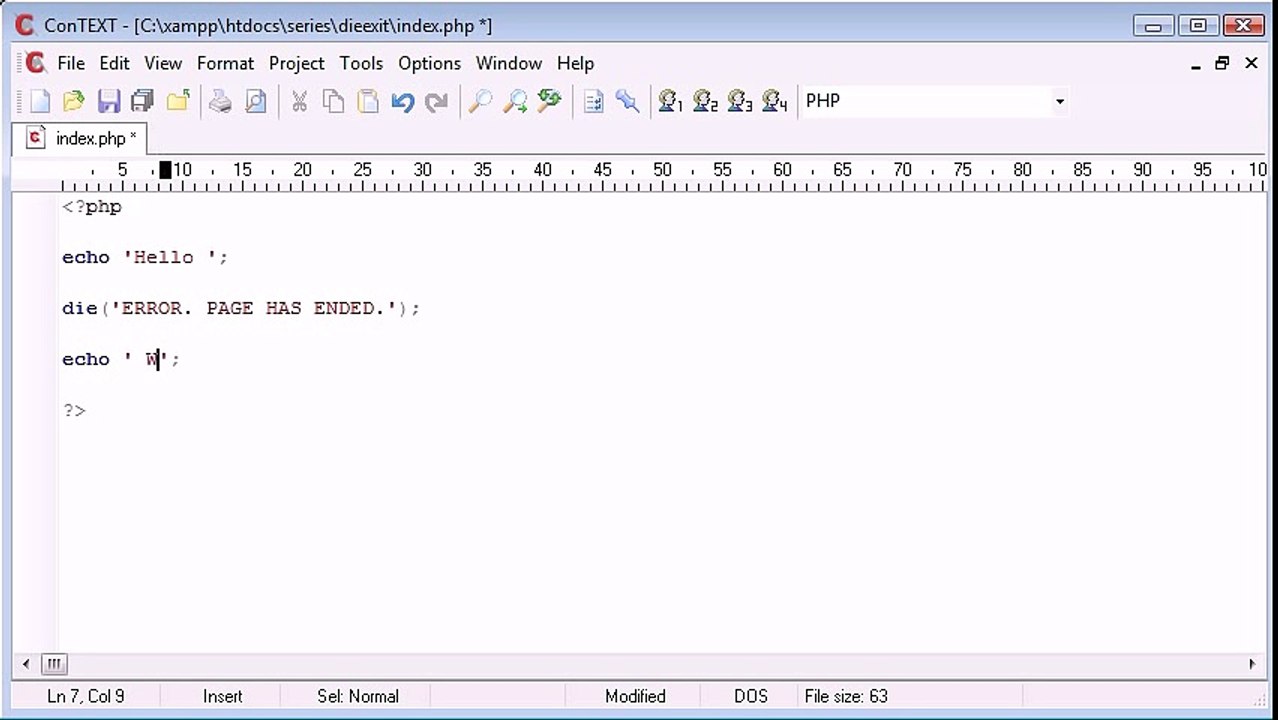This screenshot has height=720, width=1278.
Task: Click scroll right arrow on horizontal scrollbar
Action: tap(1252, 663)
